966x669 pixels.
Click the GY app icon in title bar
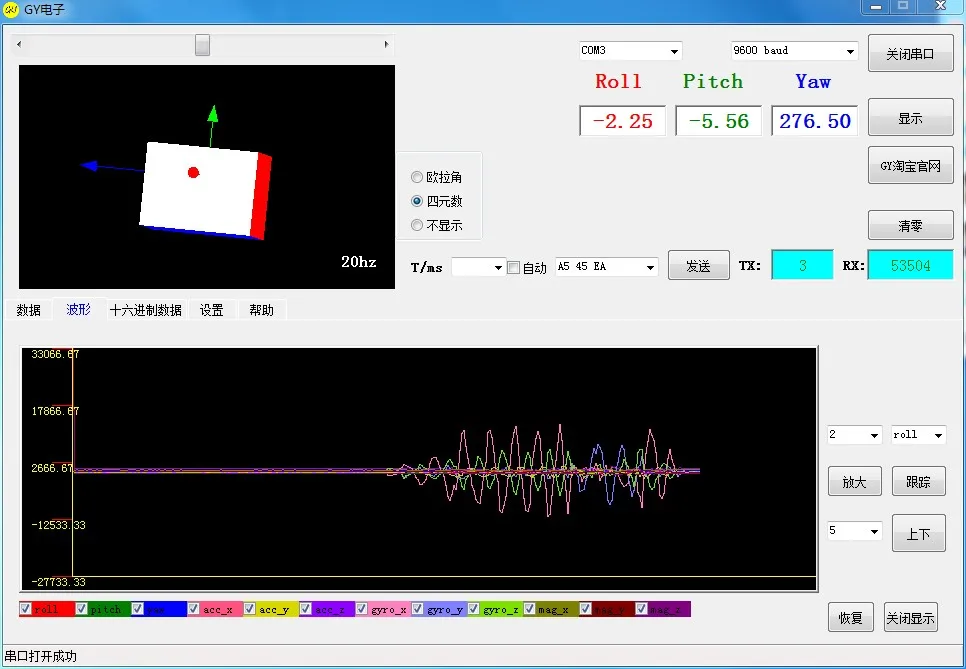pos(10,9)
